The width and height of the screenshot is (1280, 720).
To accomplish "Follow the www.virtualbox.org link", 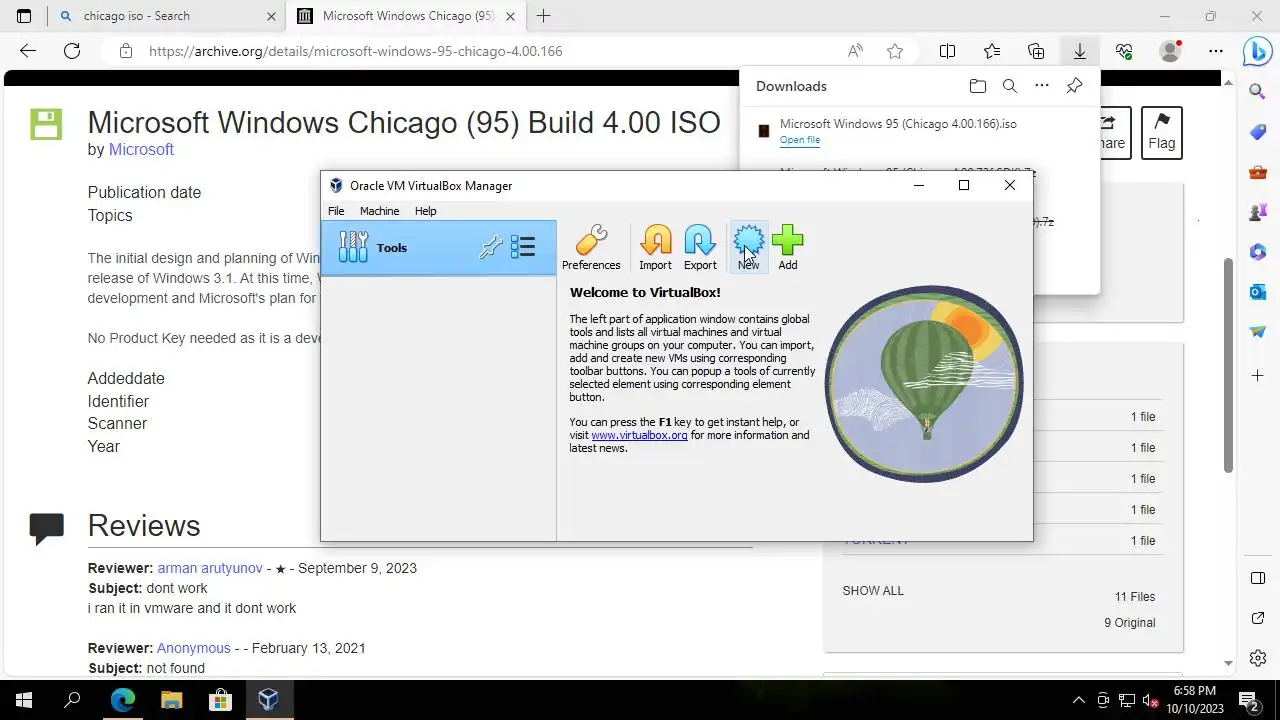I will click(639, 435).
